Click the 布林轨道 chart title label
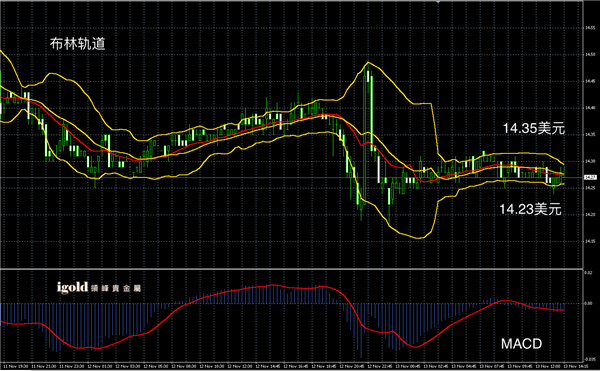Screen dimensions: 600x371 coord(77,44)
